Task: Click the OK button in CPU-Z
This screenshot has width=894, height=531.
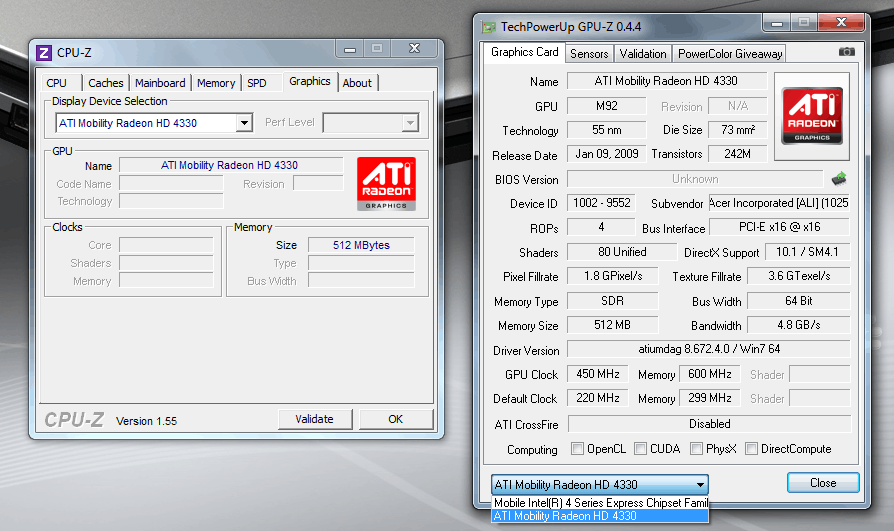Action: [396, 419]
